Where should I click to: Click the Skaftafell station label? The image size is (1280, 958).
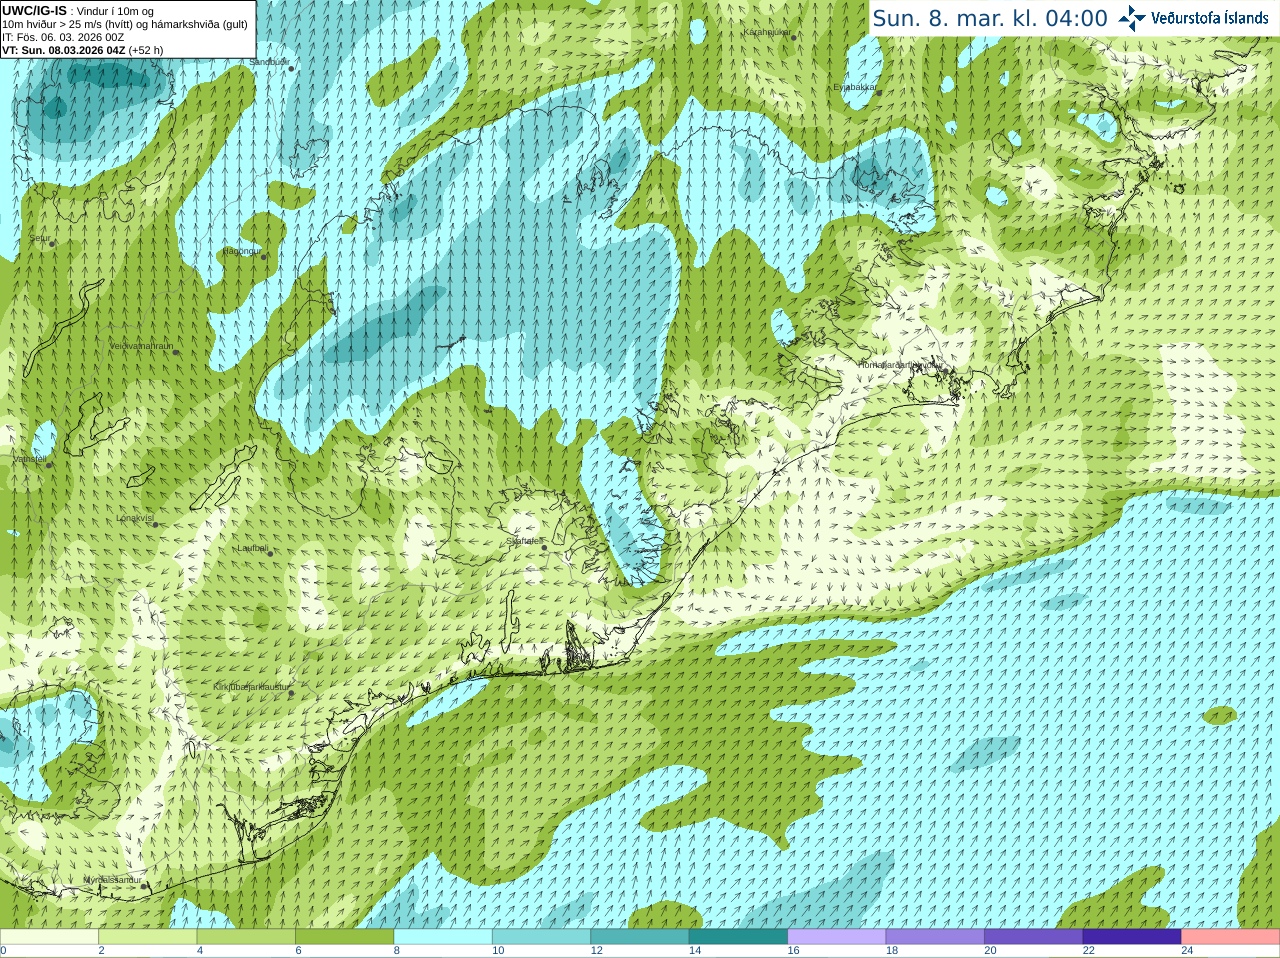coord(524,541)
